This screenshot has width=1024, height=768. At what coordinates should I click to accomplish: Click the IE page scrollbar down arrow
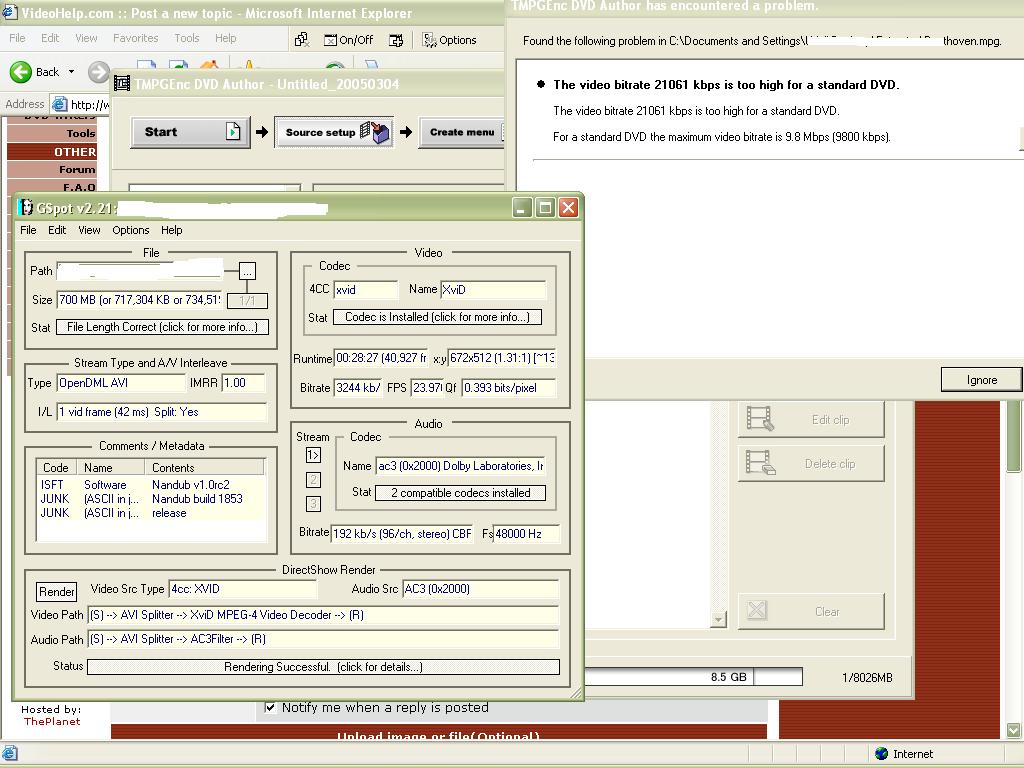coord(1013,730)
